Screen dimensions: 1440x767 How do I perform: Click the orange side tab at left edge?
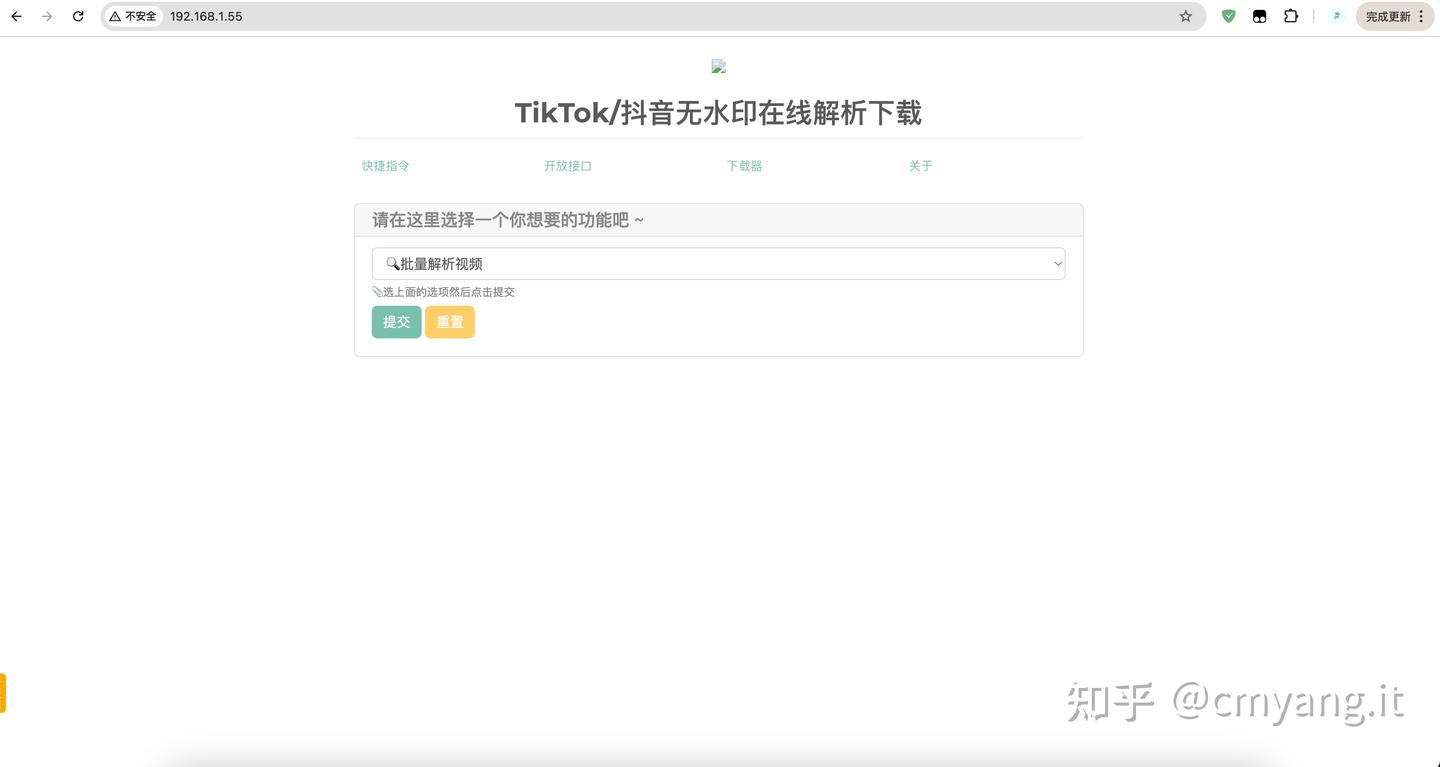3,693
